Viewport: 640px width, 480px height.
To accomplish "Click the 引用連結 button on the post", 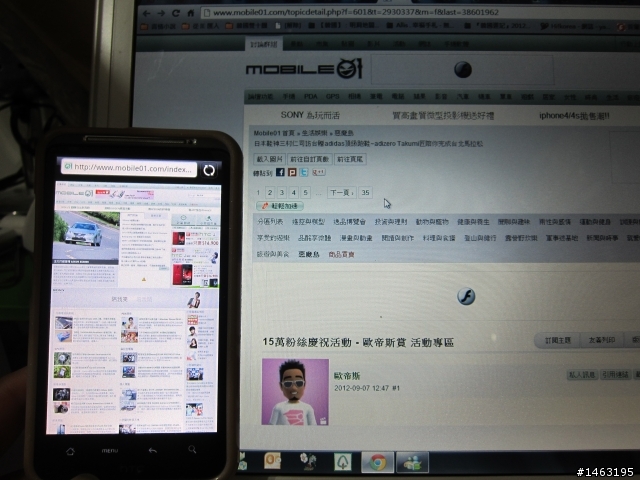I will [x=616, y=374].
